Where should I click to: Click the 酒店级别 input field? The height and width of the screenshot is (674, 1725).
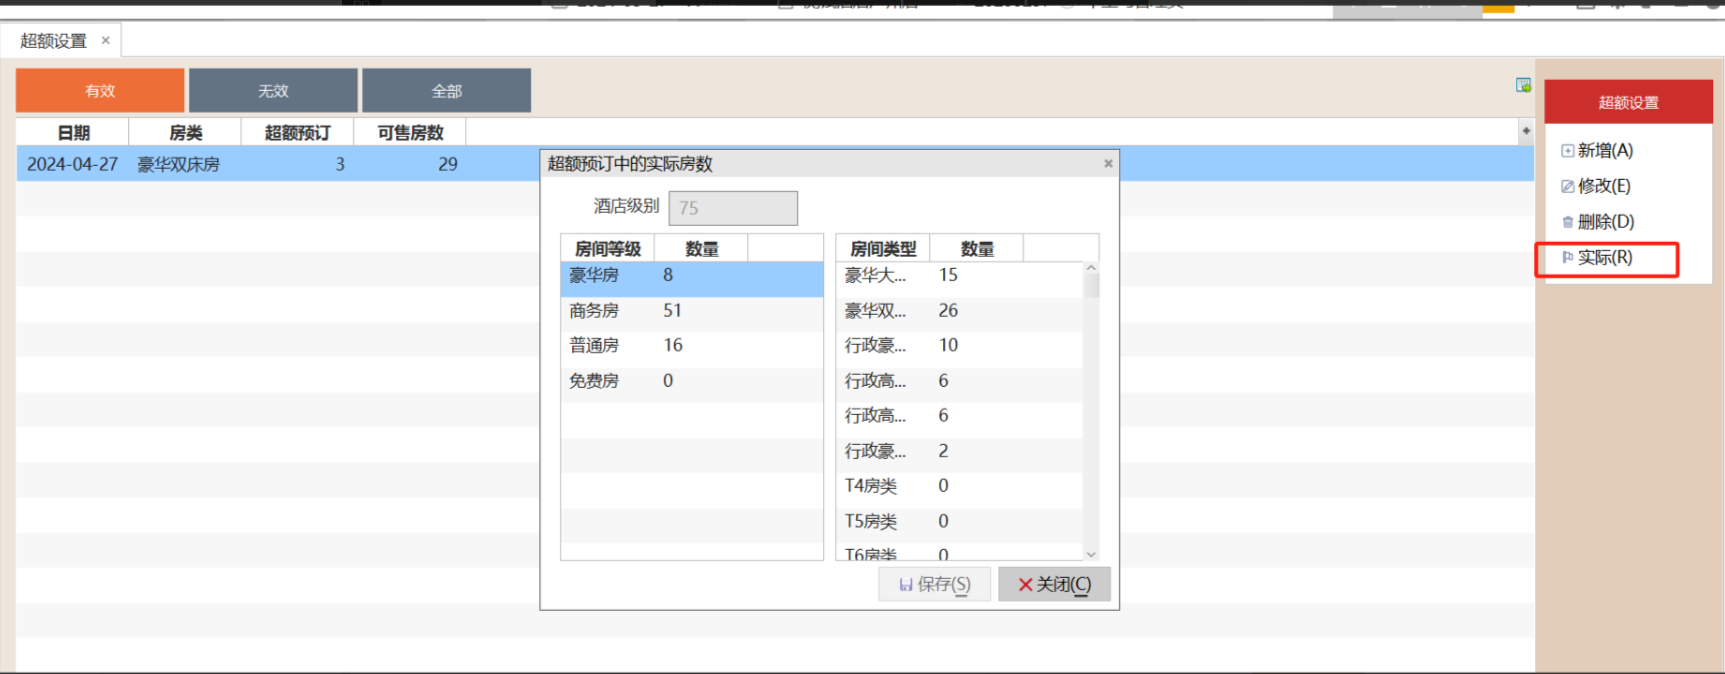pyautogui.click(x=732, y=208)
